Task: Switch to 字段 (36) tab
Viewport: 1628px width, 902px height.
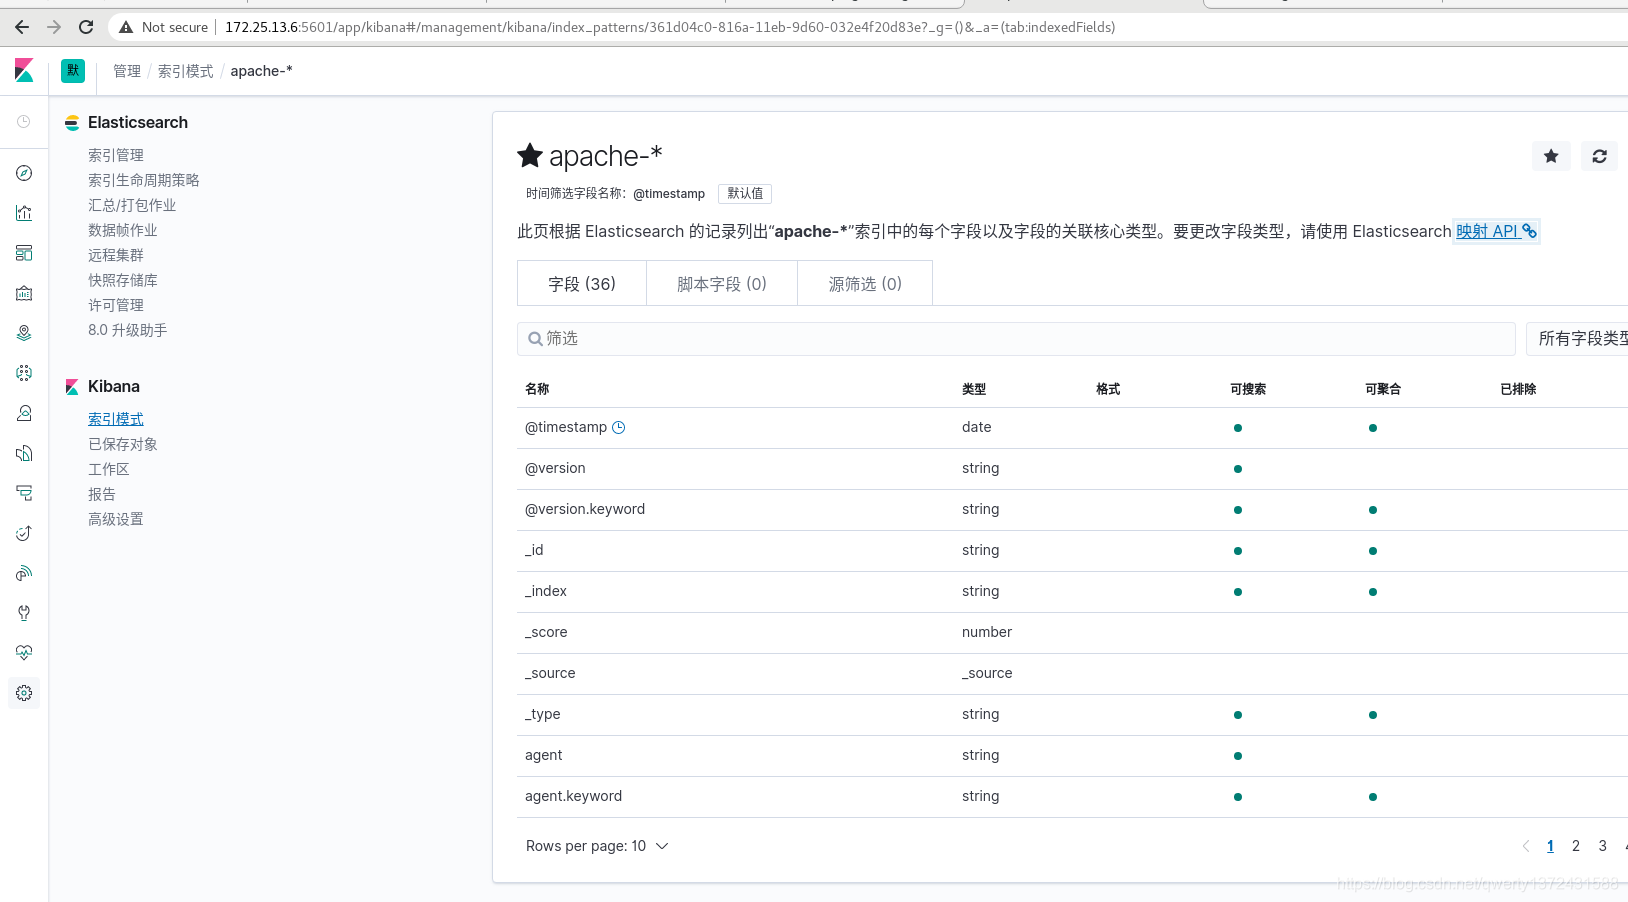Action: click(582, 284)
